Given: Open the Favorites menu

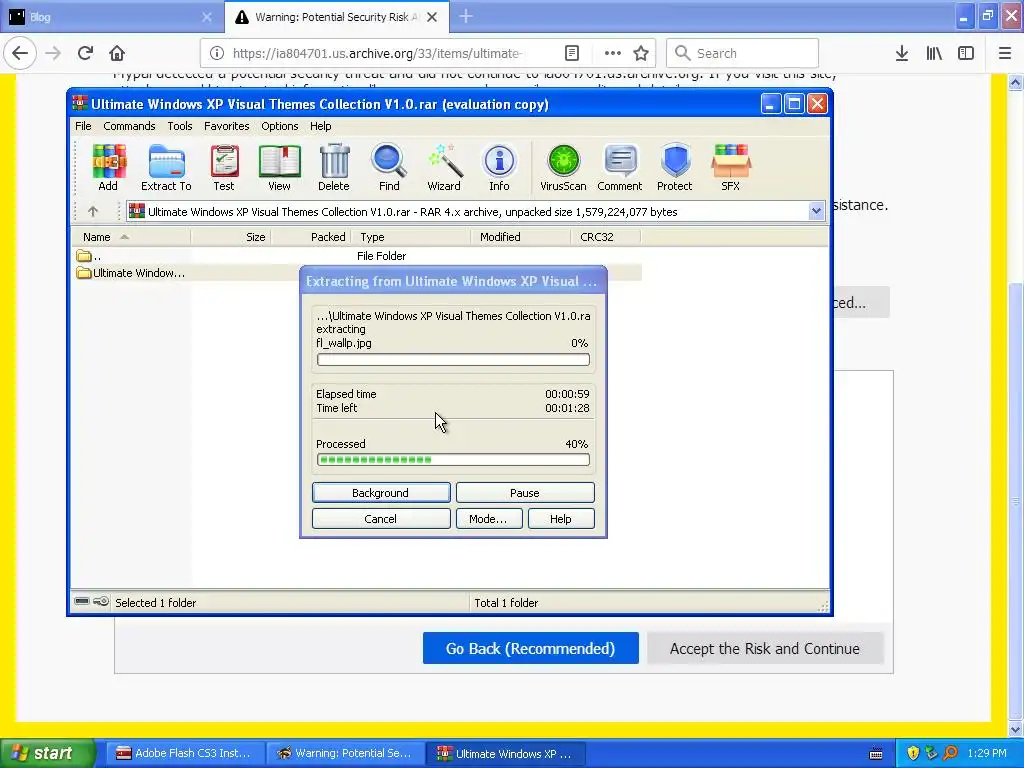Looking at the screenshot, I should [227, 126].
